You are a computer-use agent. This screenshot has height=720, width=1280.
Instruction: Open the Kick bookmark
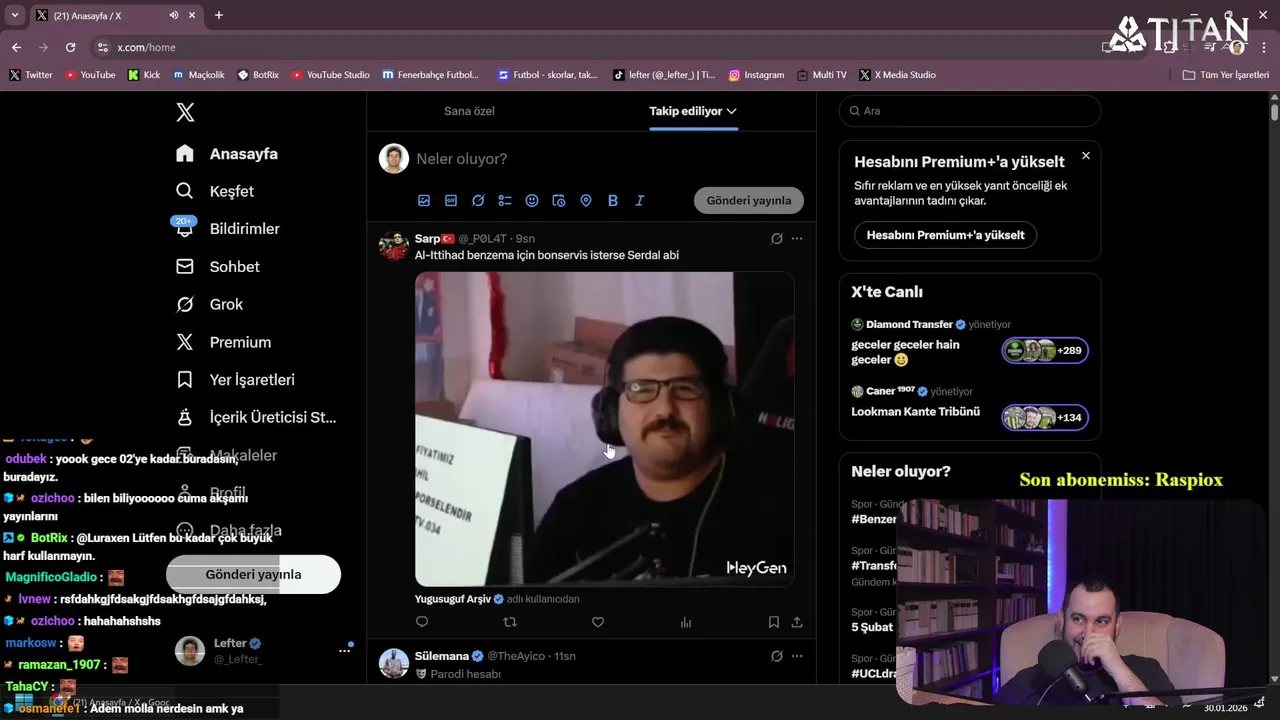point(144,75)
